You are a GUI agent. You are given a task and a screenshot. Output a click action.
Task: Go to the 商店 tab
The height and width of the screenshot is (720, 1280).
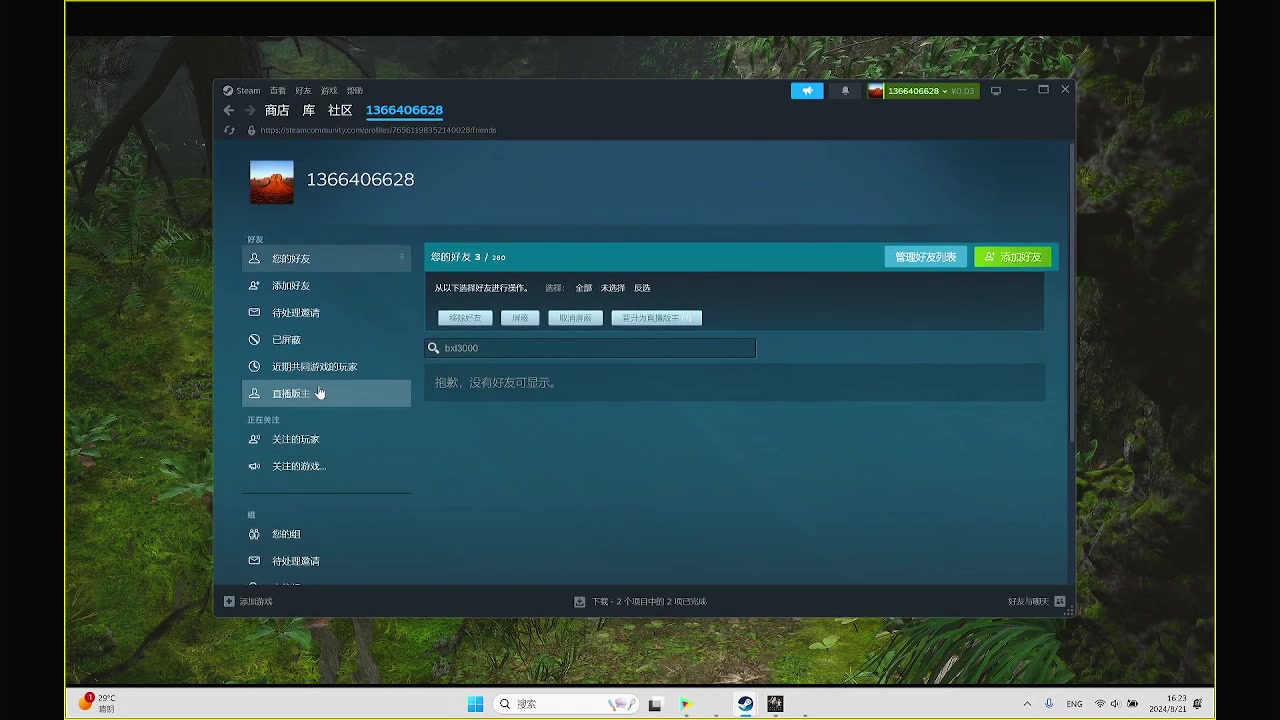(277, 110)
